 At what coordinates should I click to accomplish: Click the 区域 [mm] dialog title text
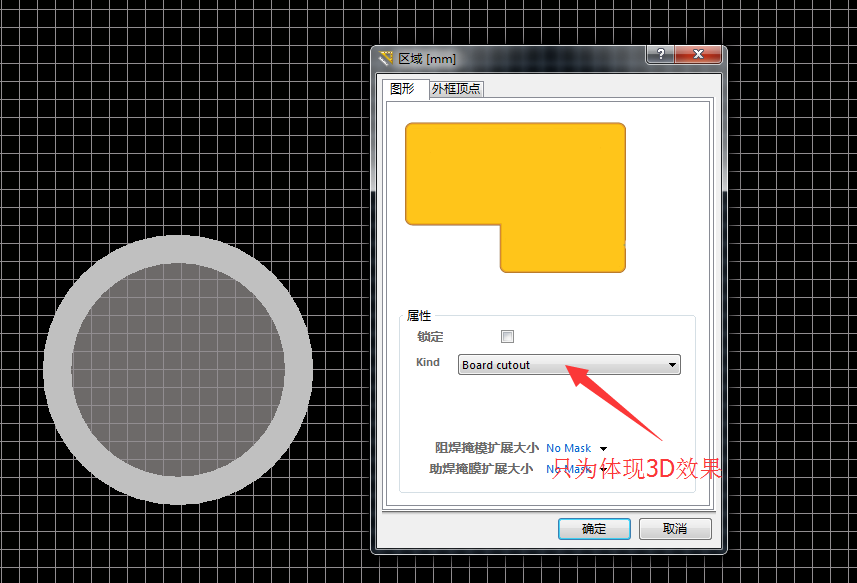click(428, 59)
